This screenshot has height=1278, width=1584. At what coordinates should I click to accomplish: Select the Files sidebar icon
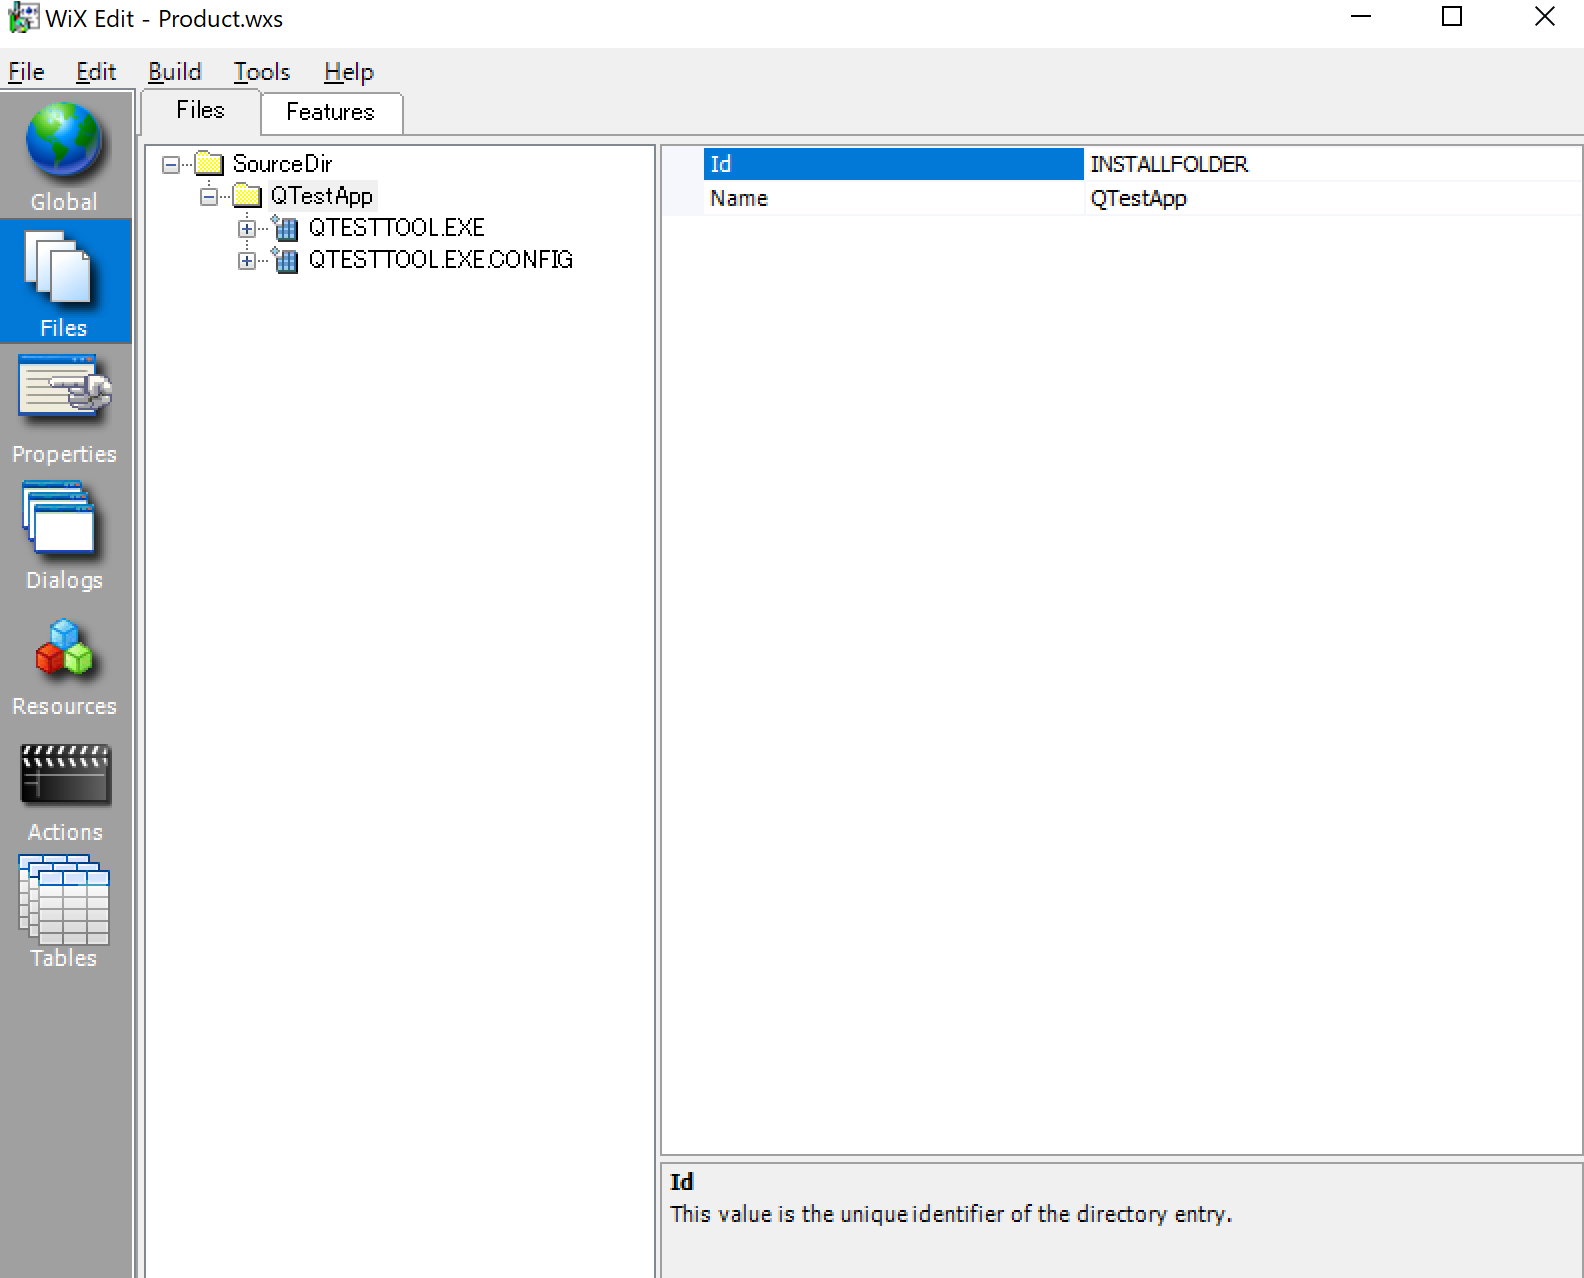tap(64, 283)
